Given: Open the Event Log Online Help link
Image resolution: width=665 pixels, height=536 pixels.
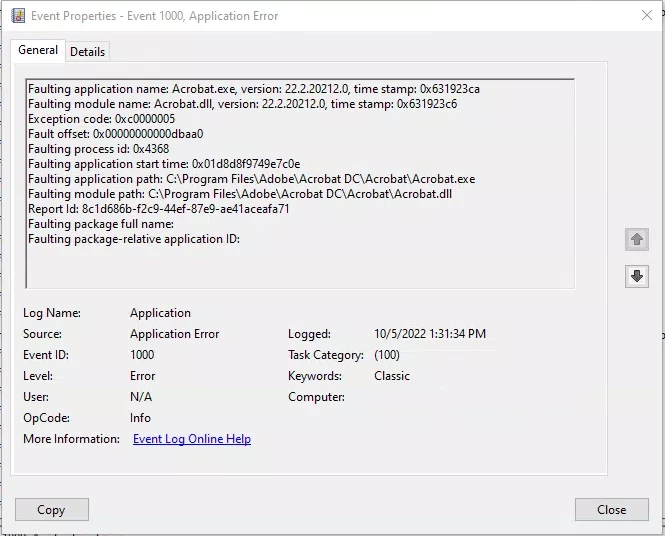Looking at the screenshot, I should [192, 439].
